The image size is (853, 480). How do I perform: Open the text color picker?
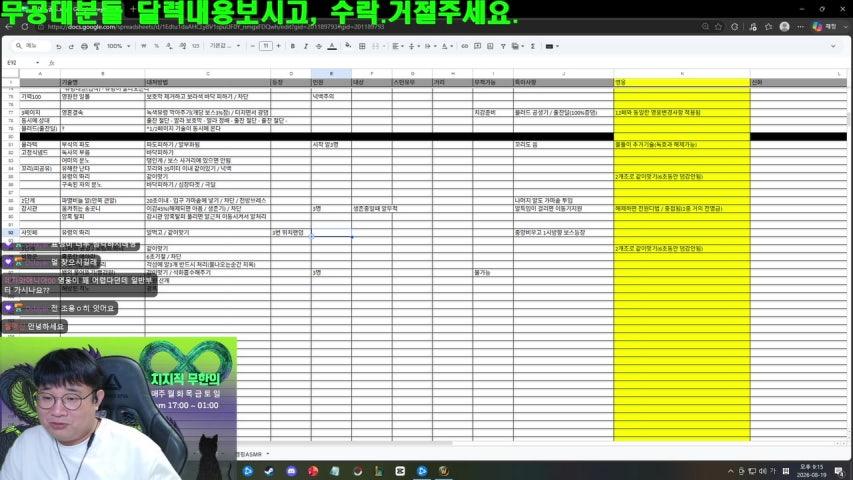point(332,46)
